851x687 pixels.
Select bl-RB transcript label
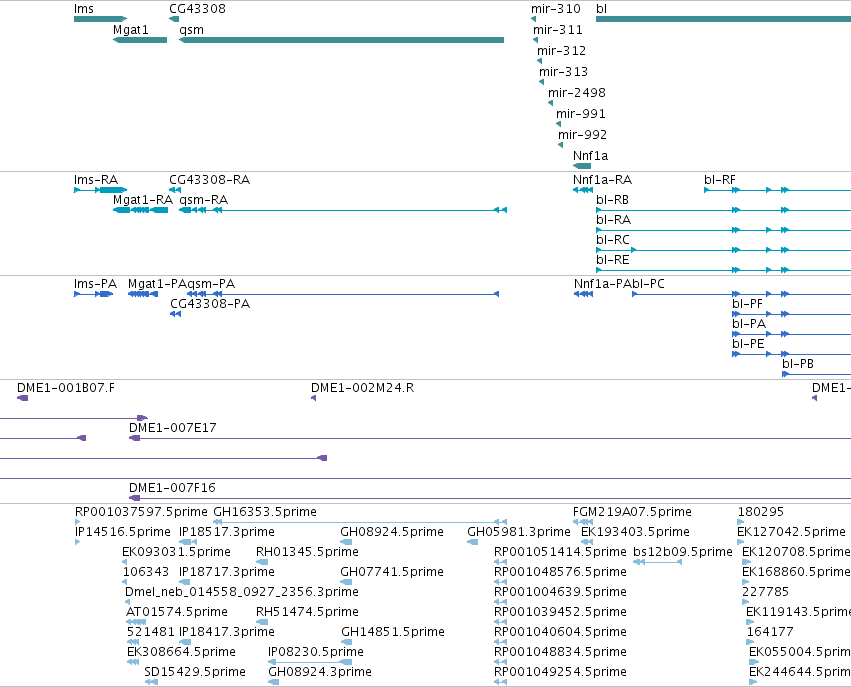coord(612,200)
